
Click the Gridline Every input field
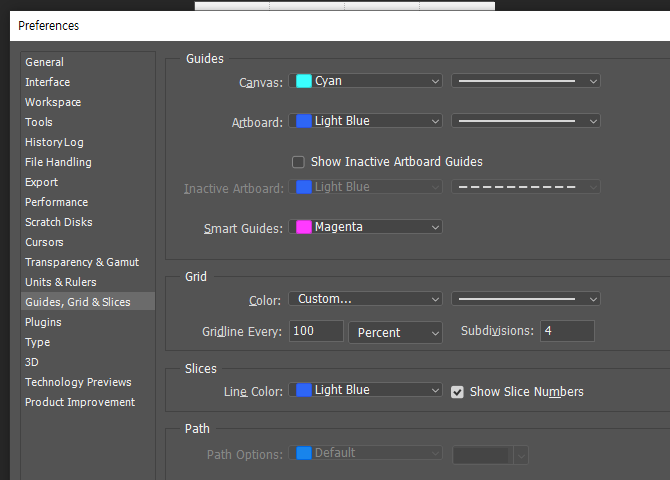(x=316, y=332)
